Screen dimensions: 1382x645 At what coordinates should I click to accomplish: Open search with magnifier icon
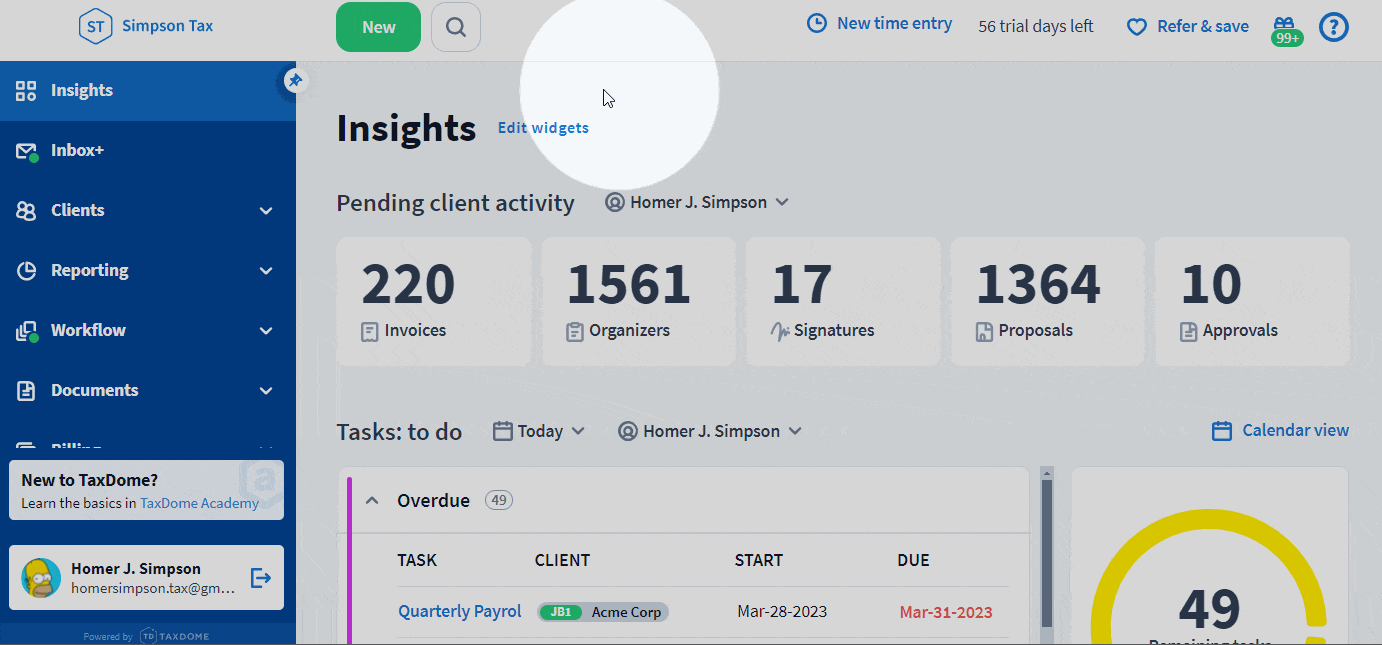coord(456,27)
